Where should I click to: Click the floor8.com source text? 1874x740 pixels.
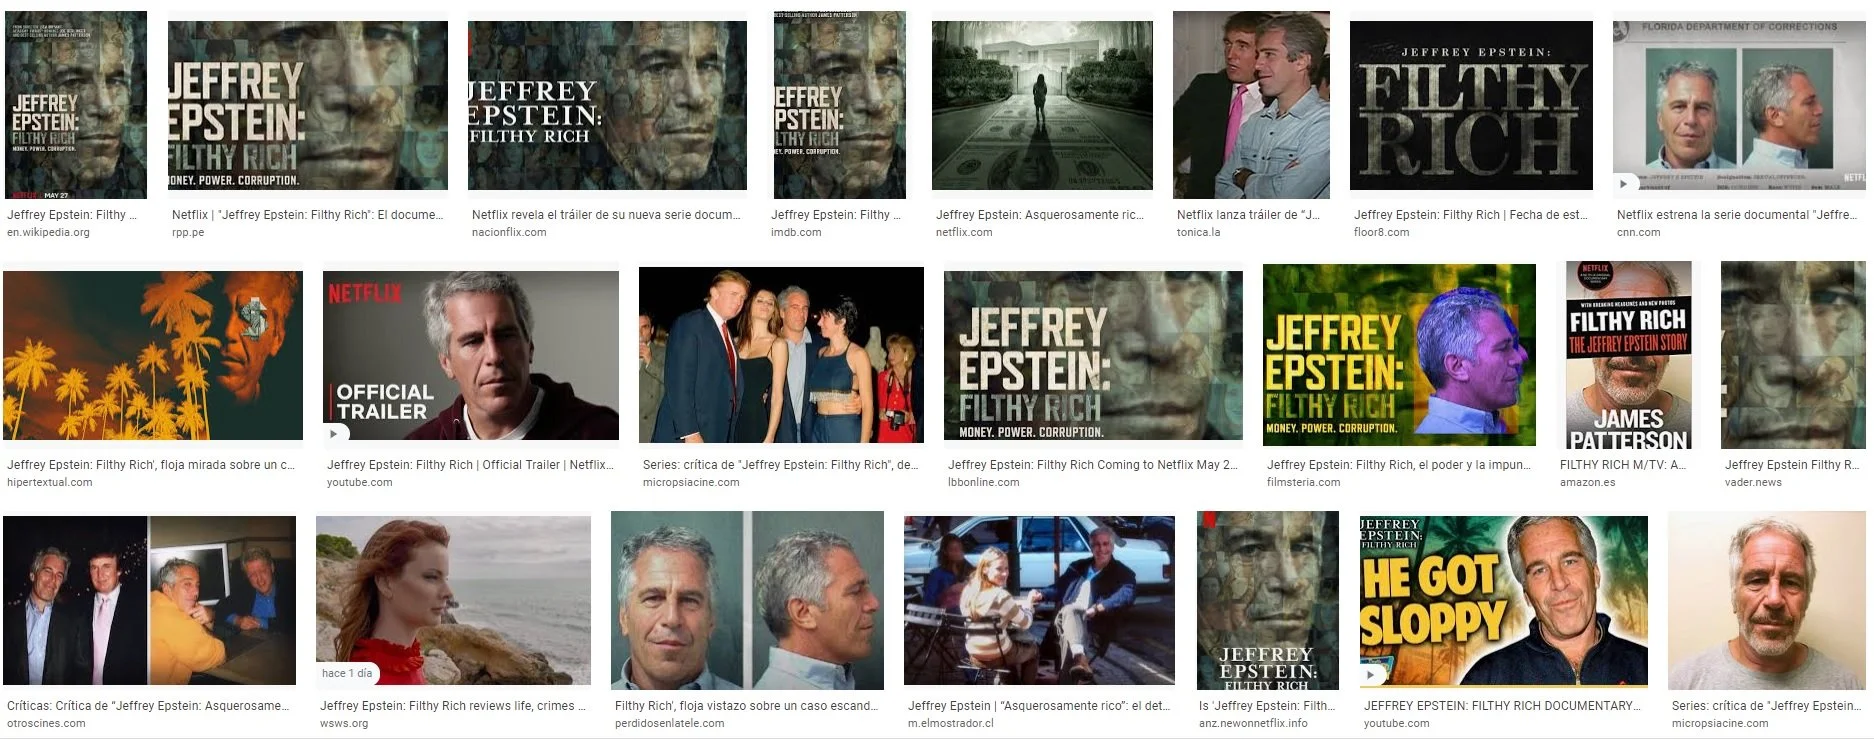1381,232
